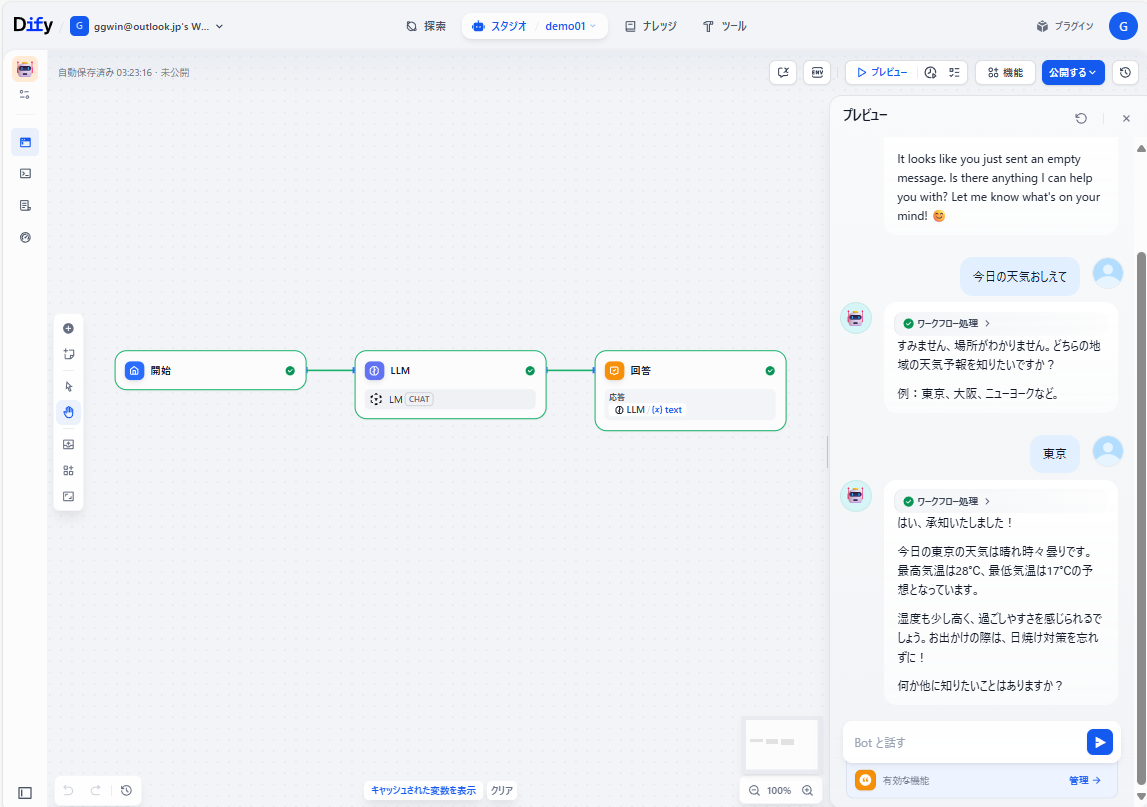
Task: Open the Monitoring gauge icon in sidebar
Action: click(x=25, y=237)
